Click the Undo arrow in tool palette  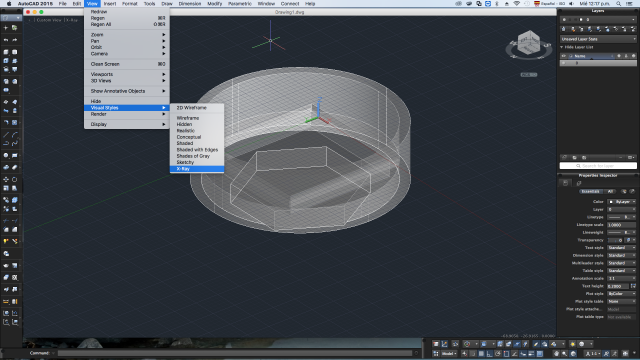6,40
